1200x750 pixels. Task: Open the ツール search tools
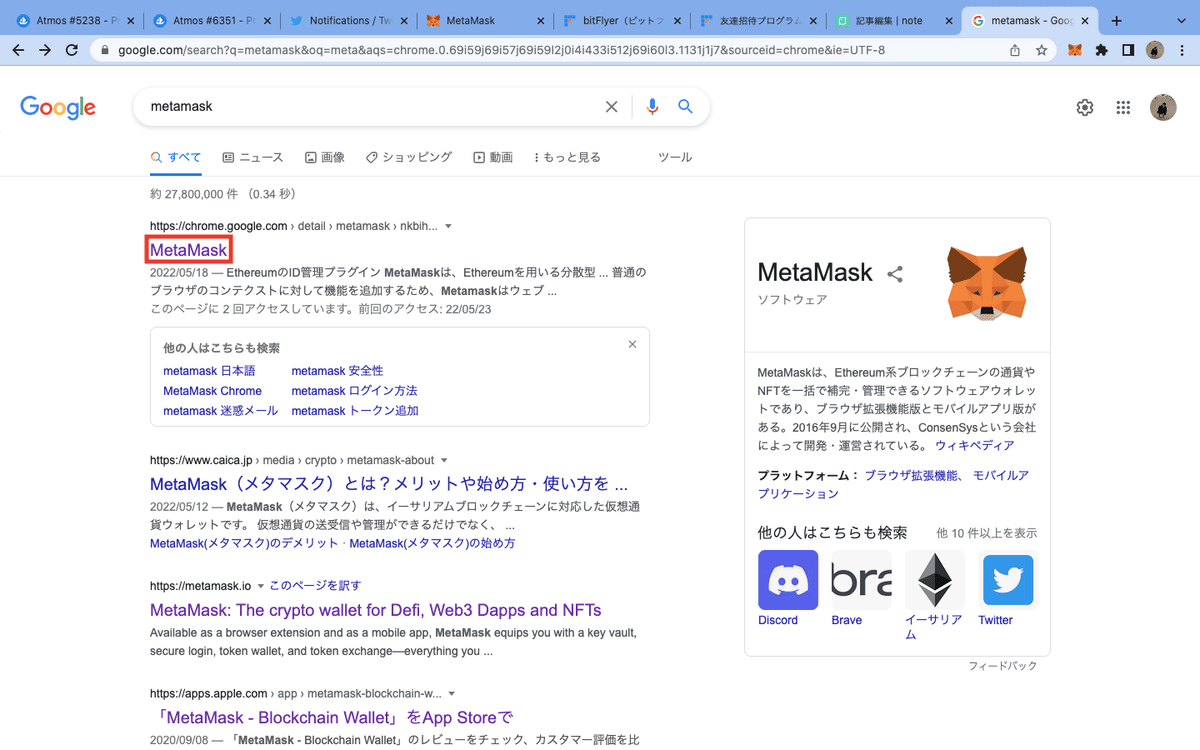[675, 157]
